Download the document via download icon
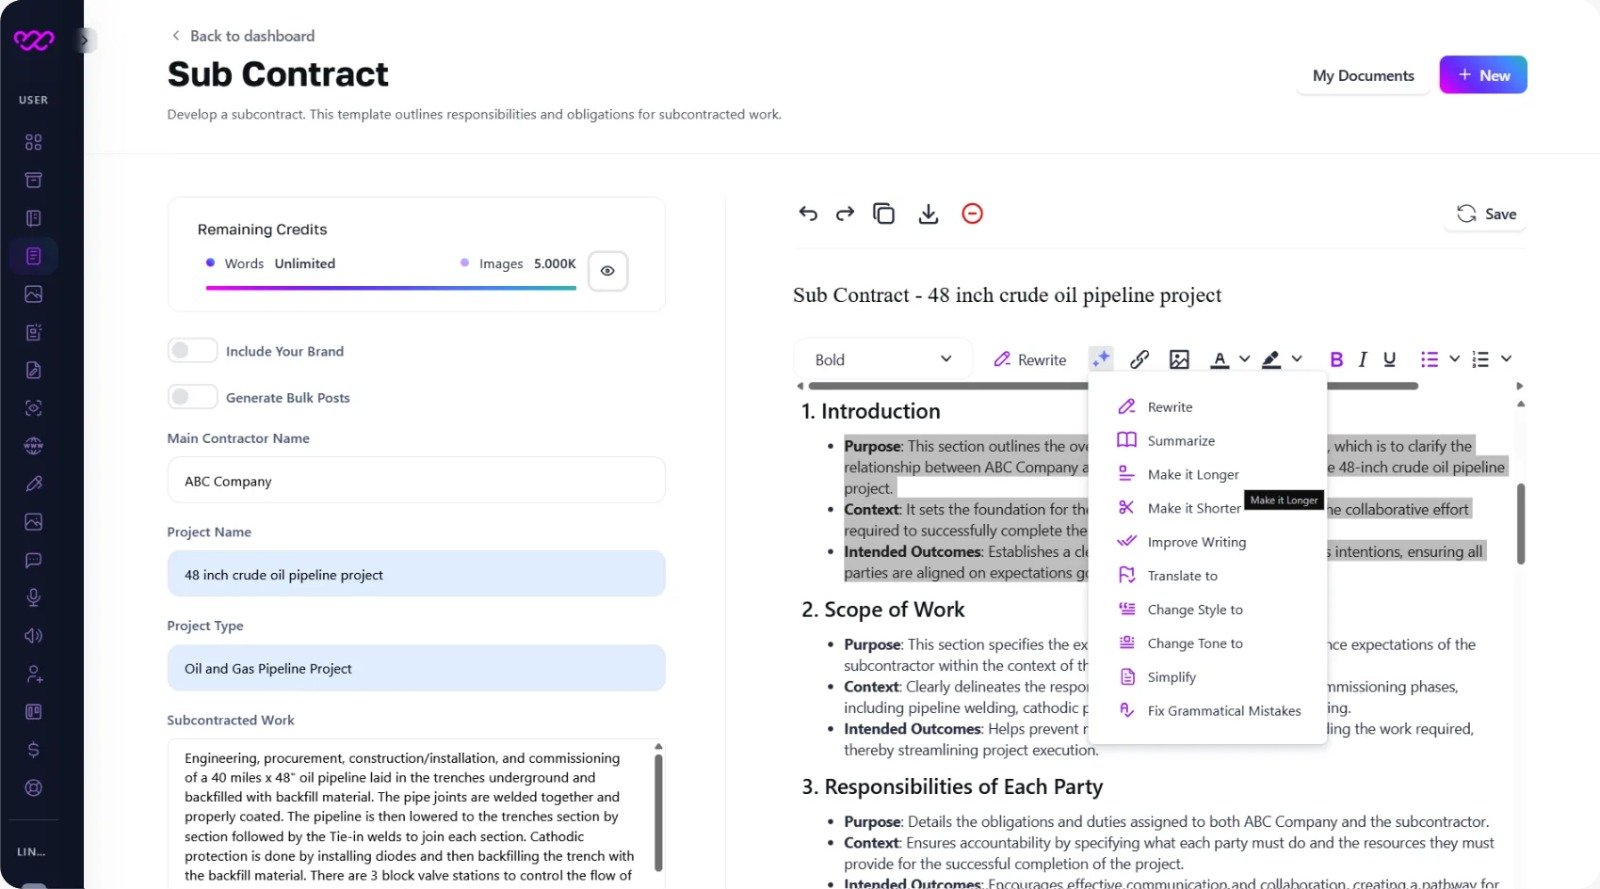The width and height of the screenshot is (1600, 889). (928, 213)
